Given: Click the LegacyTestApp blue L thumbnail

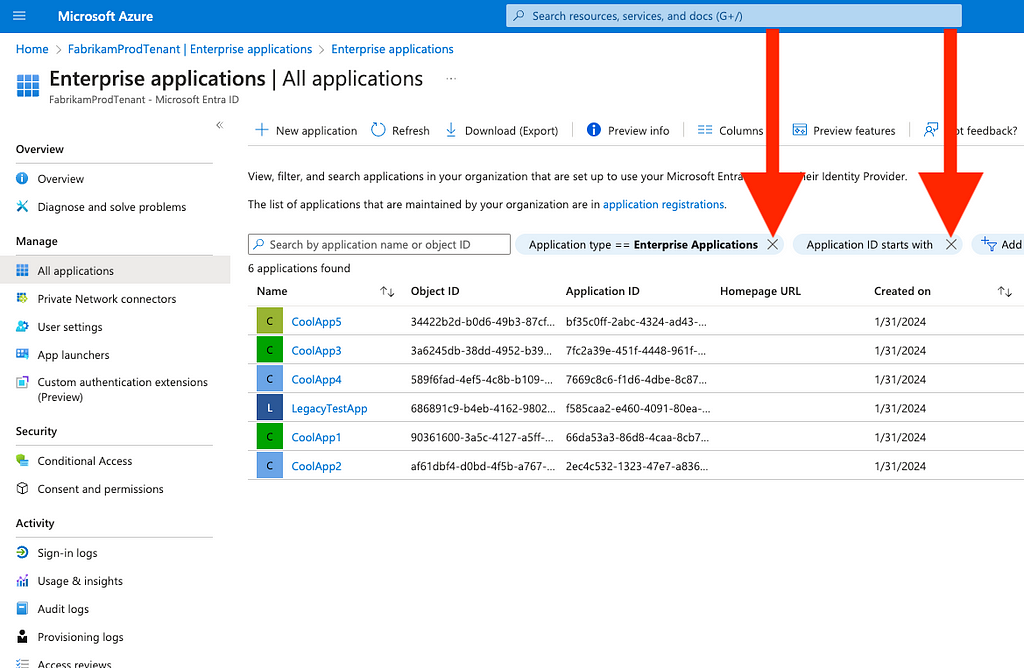Looking at the screenshot, I should pyautogui.click(x=270, y=407).
